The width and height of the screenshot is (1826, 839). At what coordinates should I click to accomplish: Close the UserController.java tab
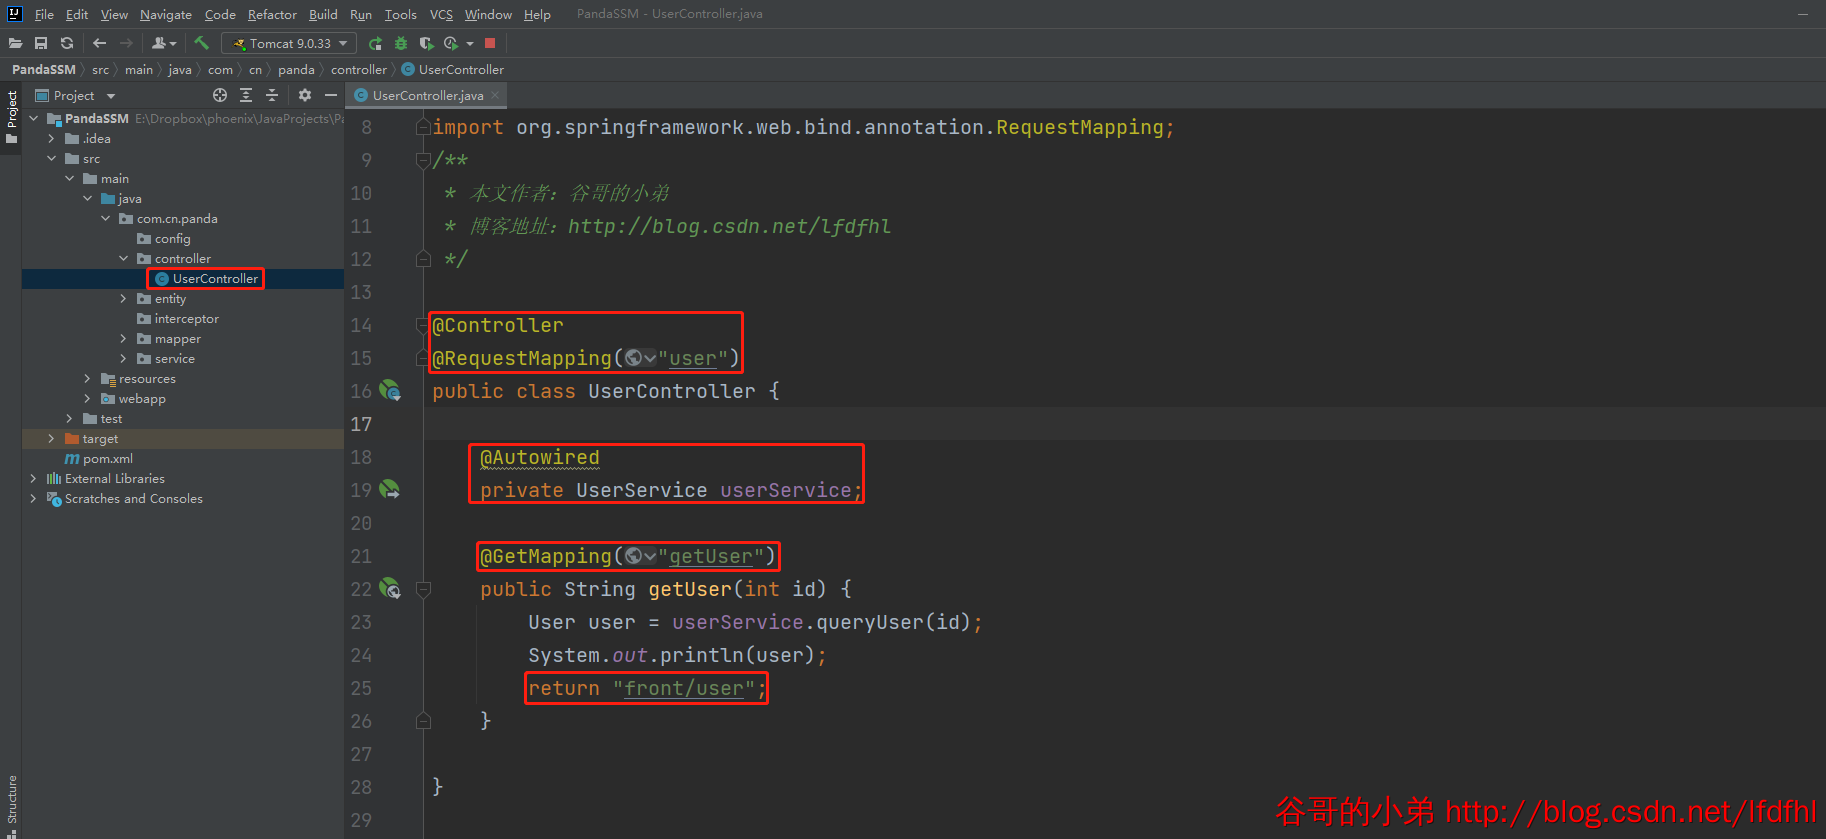[494, 95]
